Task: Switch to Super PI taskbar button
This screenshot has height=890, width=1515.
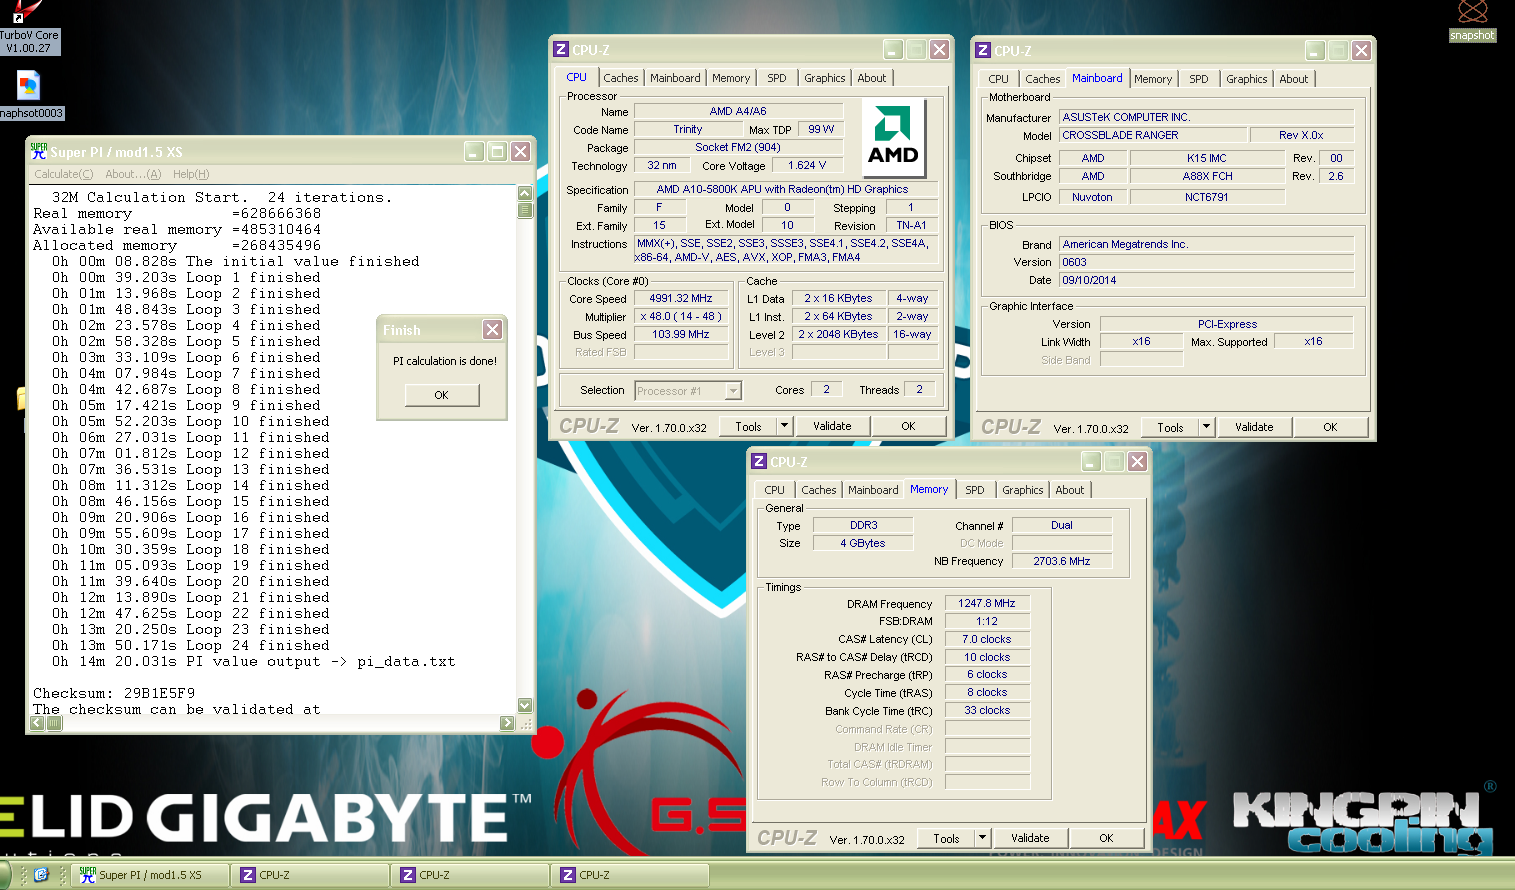Action: (151, 875)
